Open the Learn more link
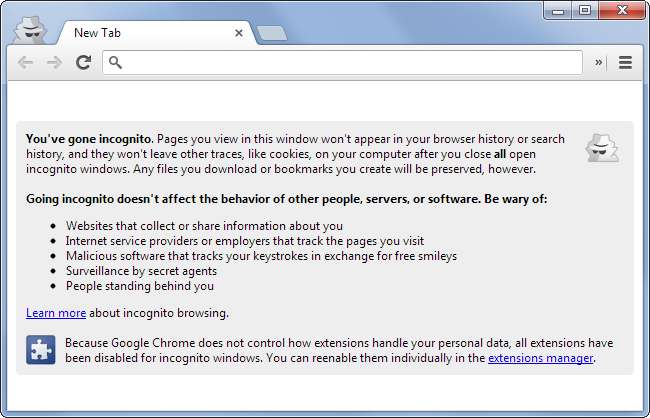 56,313
